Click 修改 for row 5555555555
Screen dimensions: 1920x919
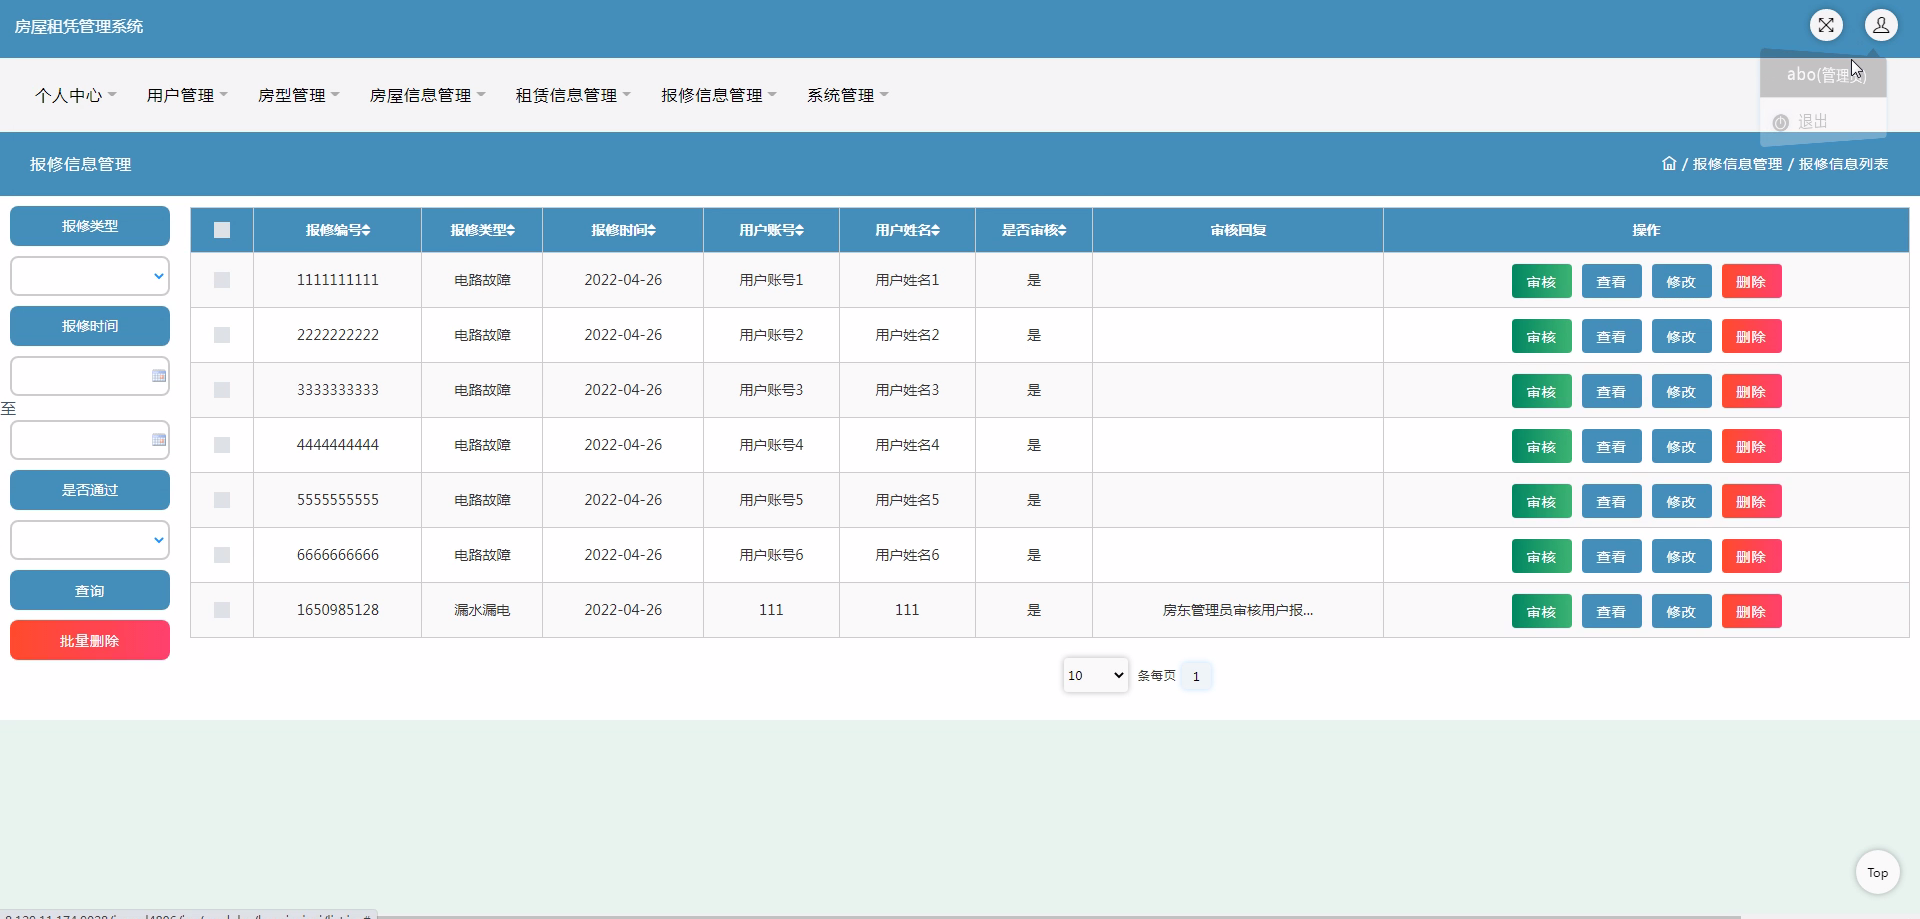1681,501
